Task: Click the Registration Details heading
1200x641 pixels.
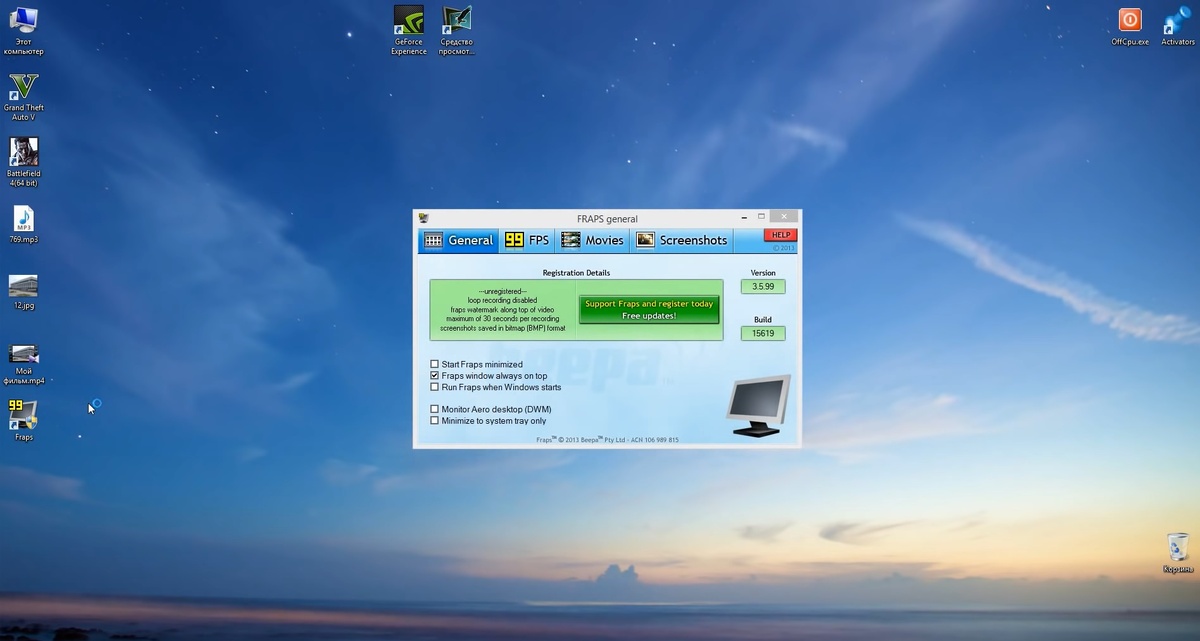Action: [x=576, y=272]
